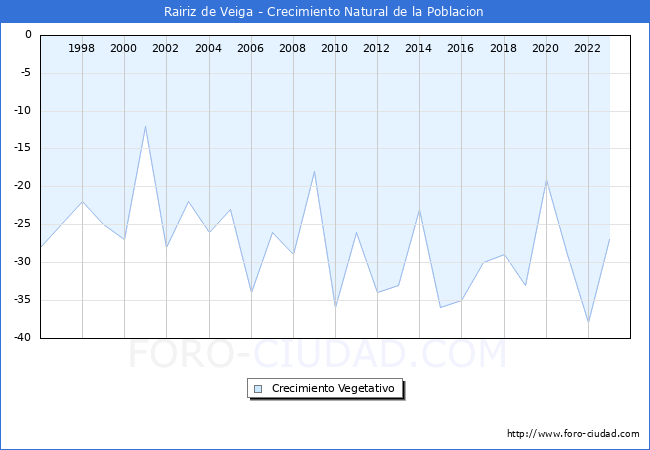650x450 pixels.
Task: Click the y-axis value -35
Action: pyautogui.click(x=23, y=299)
